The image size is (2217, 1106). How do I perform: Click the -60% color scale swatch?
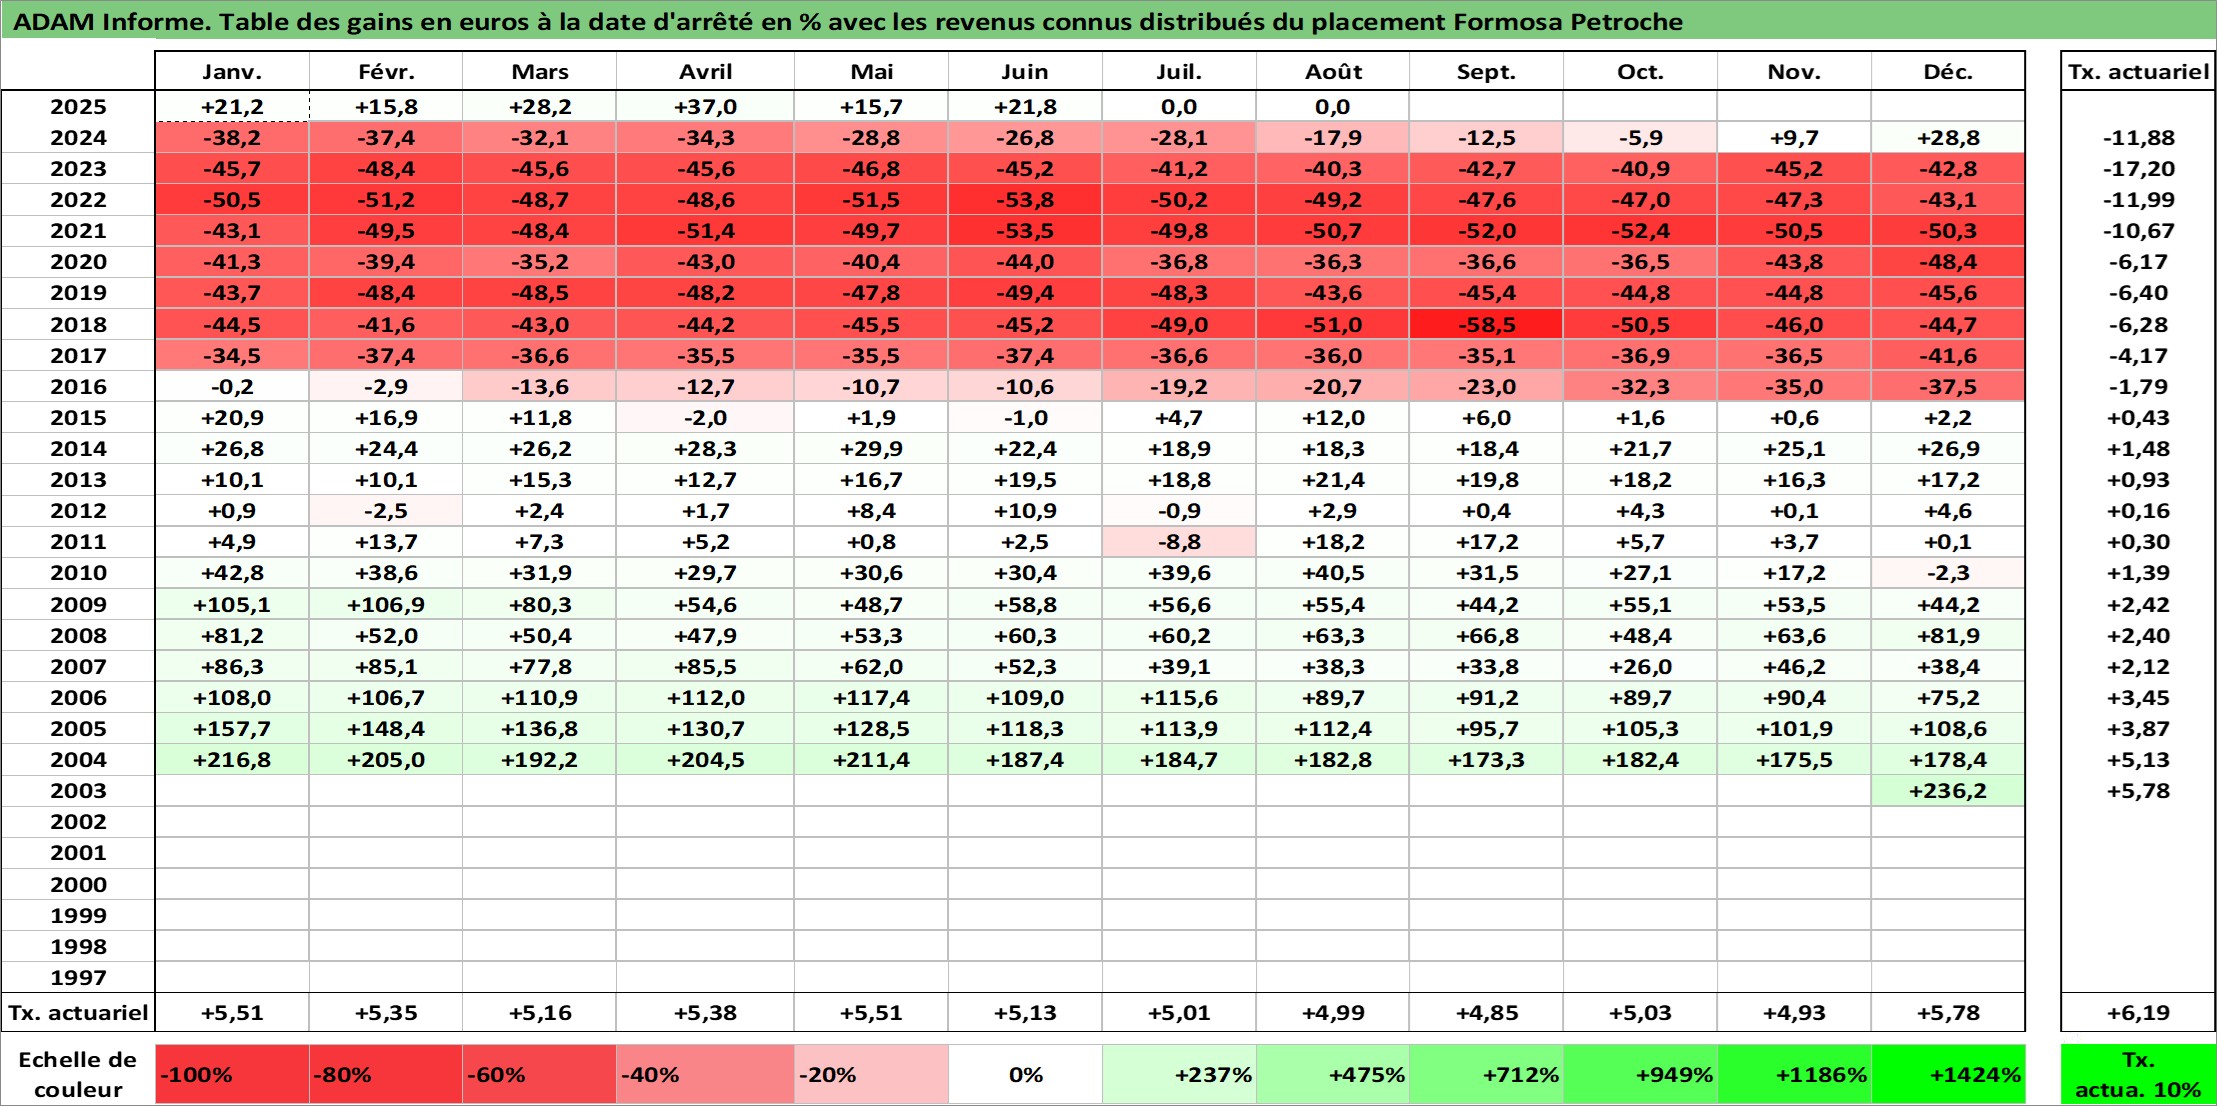540,1075
